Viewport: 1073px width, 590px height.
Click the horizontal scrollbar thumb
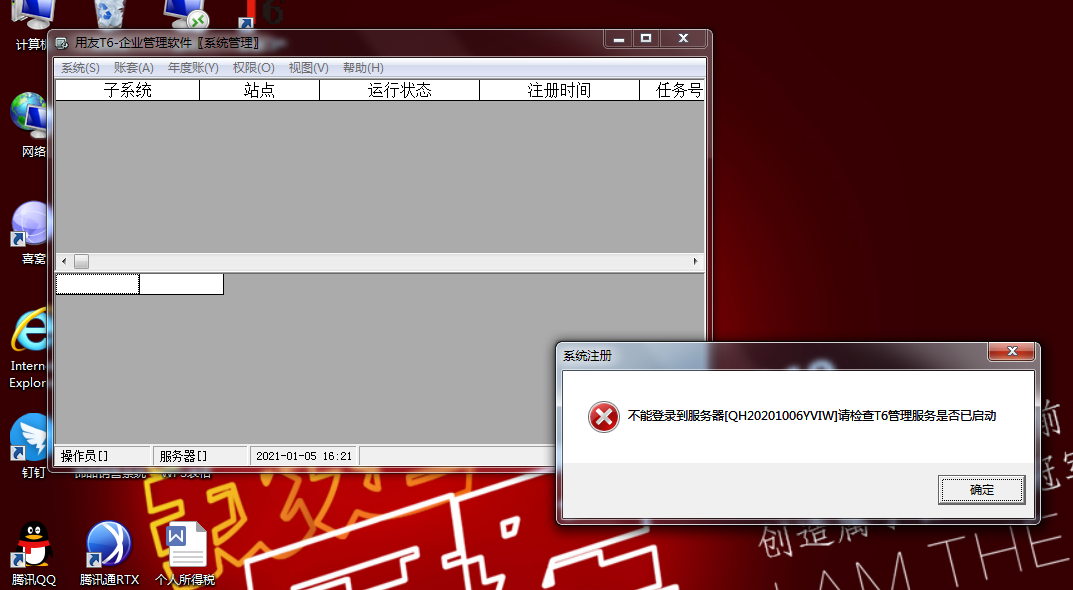point(81,261)
